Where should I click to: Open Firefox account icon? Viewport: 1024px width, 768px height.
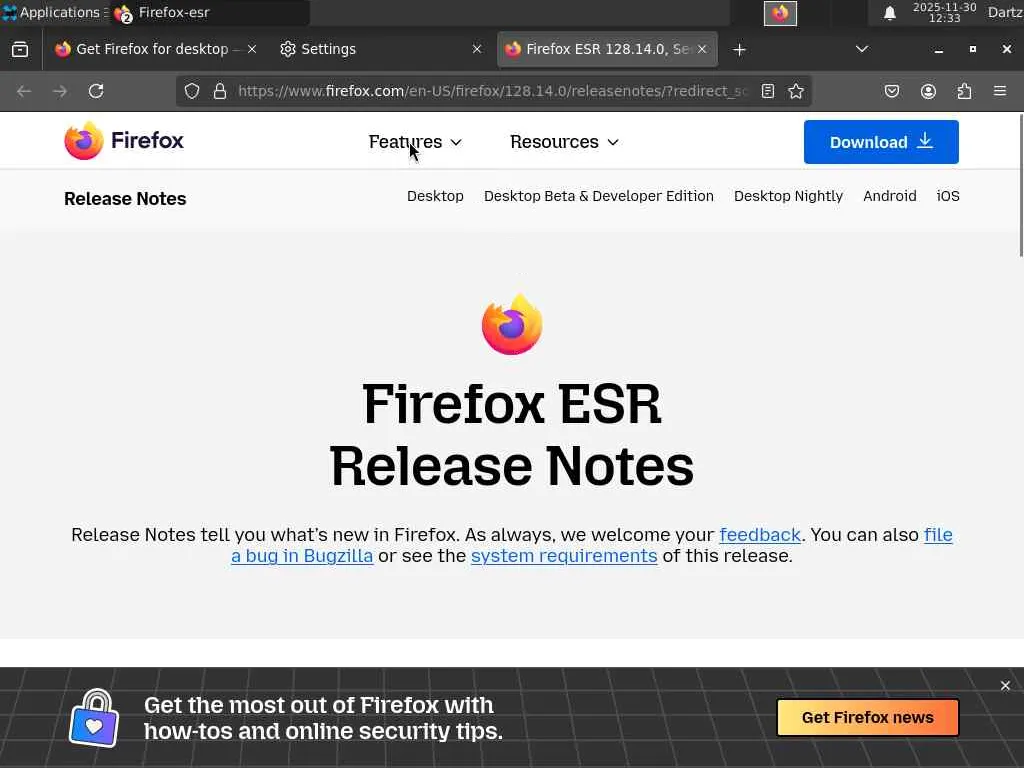[x=928, y=91]
